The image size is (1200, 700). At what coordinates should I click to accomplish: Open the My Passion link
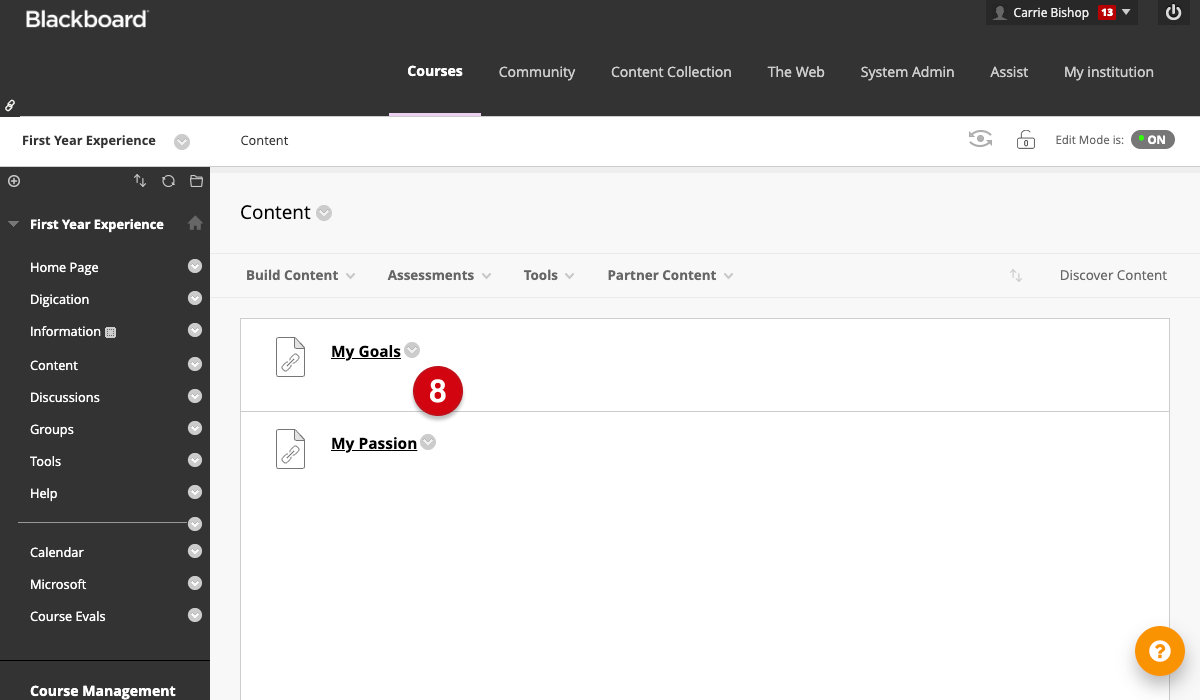(374, 443)
